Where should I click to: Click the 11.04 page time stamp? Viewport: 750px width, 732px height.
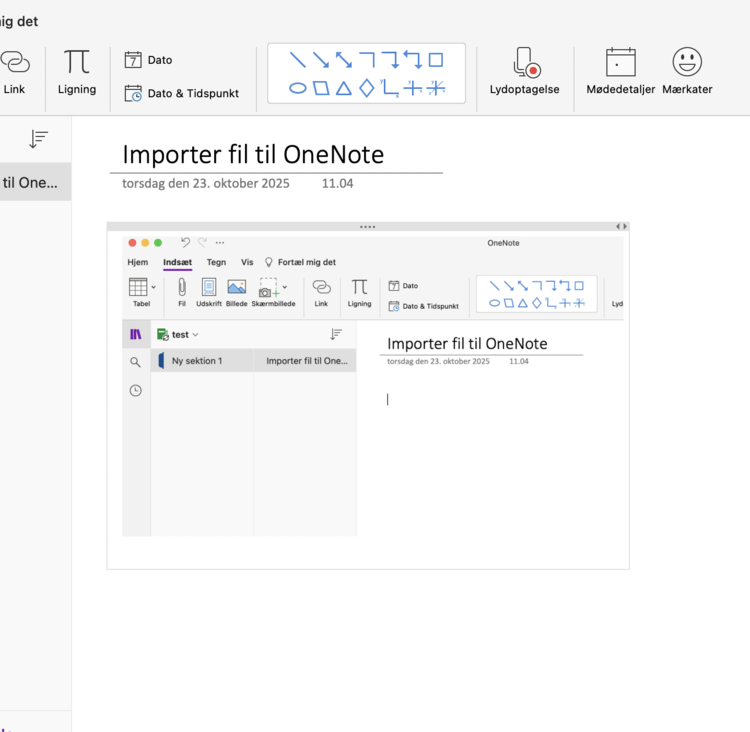(x=337, y=184)
